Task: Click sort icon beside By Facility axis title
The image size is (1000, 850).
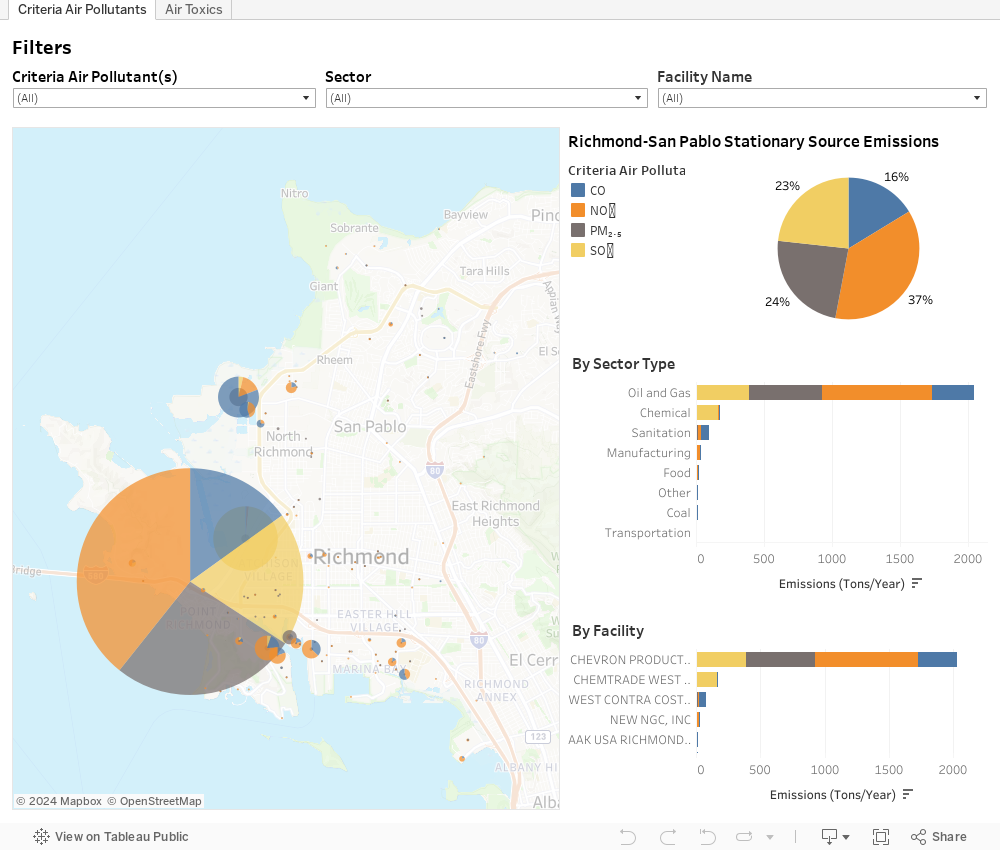Action: click(x=908, y=795)
